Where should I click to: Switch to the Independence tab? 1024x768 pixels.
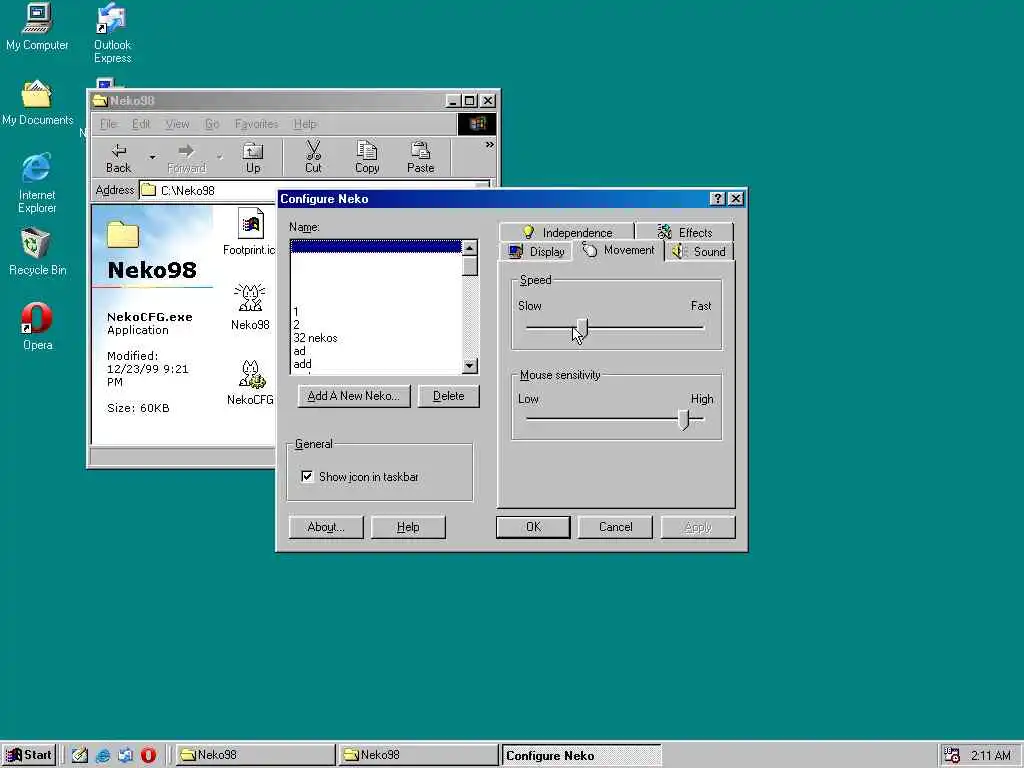pyautogui.click(x=567, y=232)
